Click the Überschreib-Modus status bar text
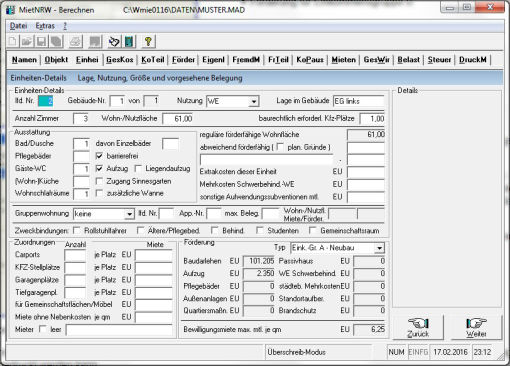The image size is (510, 366). coord(296,352)
